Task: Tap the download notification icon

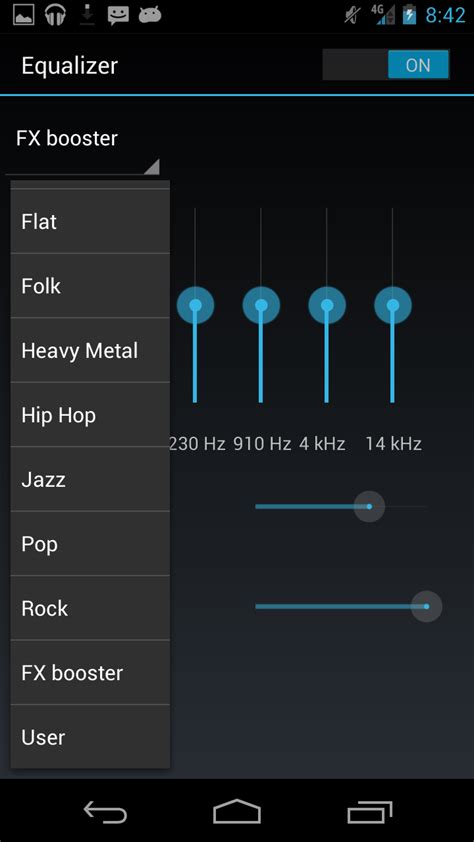Action: (87, 15)
